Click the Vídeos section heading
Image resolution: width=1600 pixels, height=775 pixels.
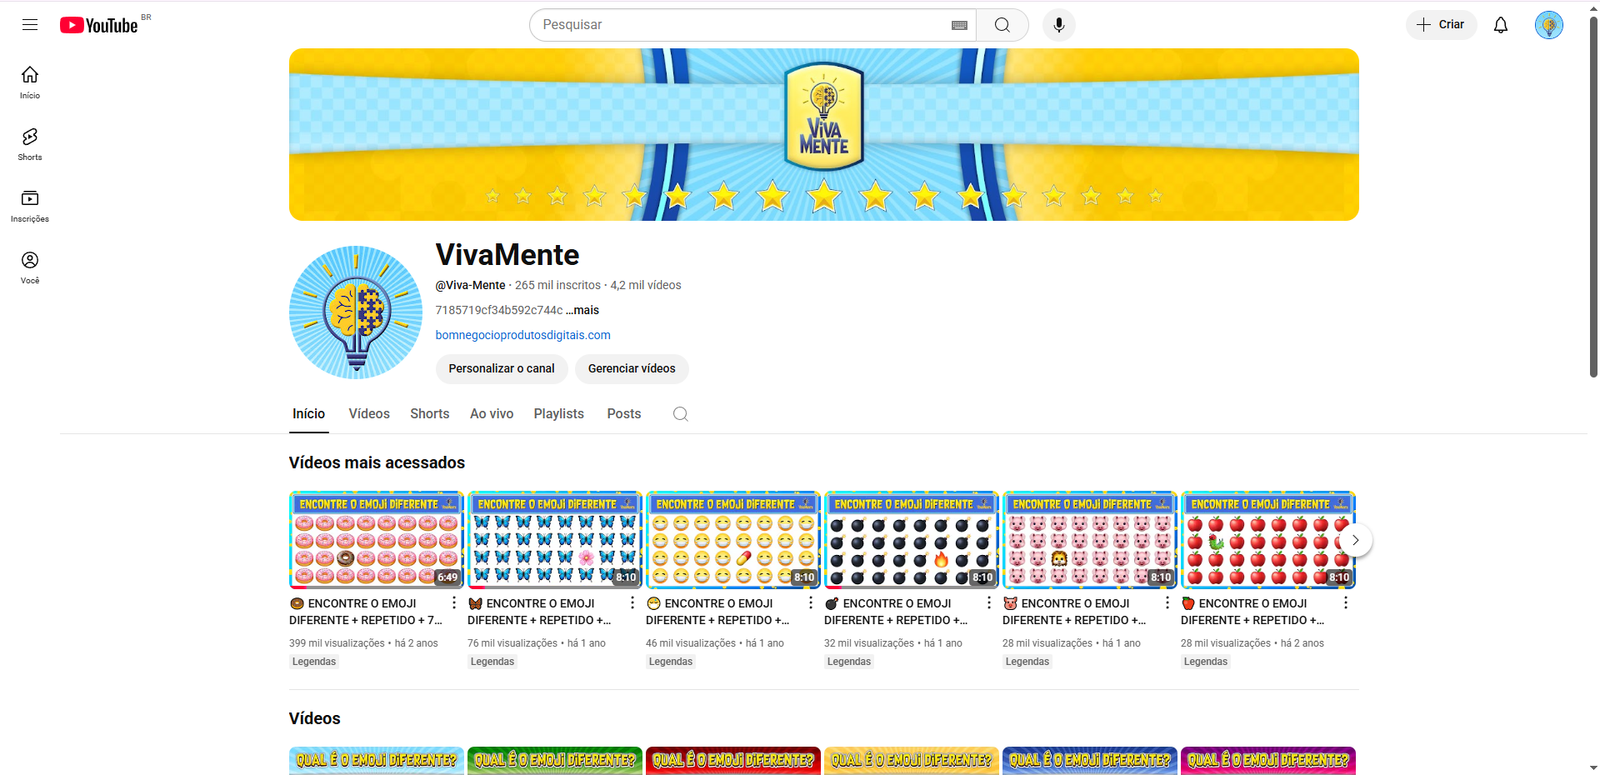[315, 719]
